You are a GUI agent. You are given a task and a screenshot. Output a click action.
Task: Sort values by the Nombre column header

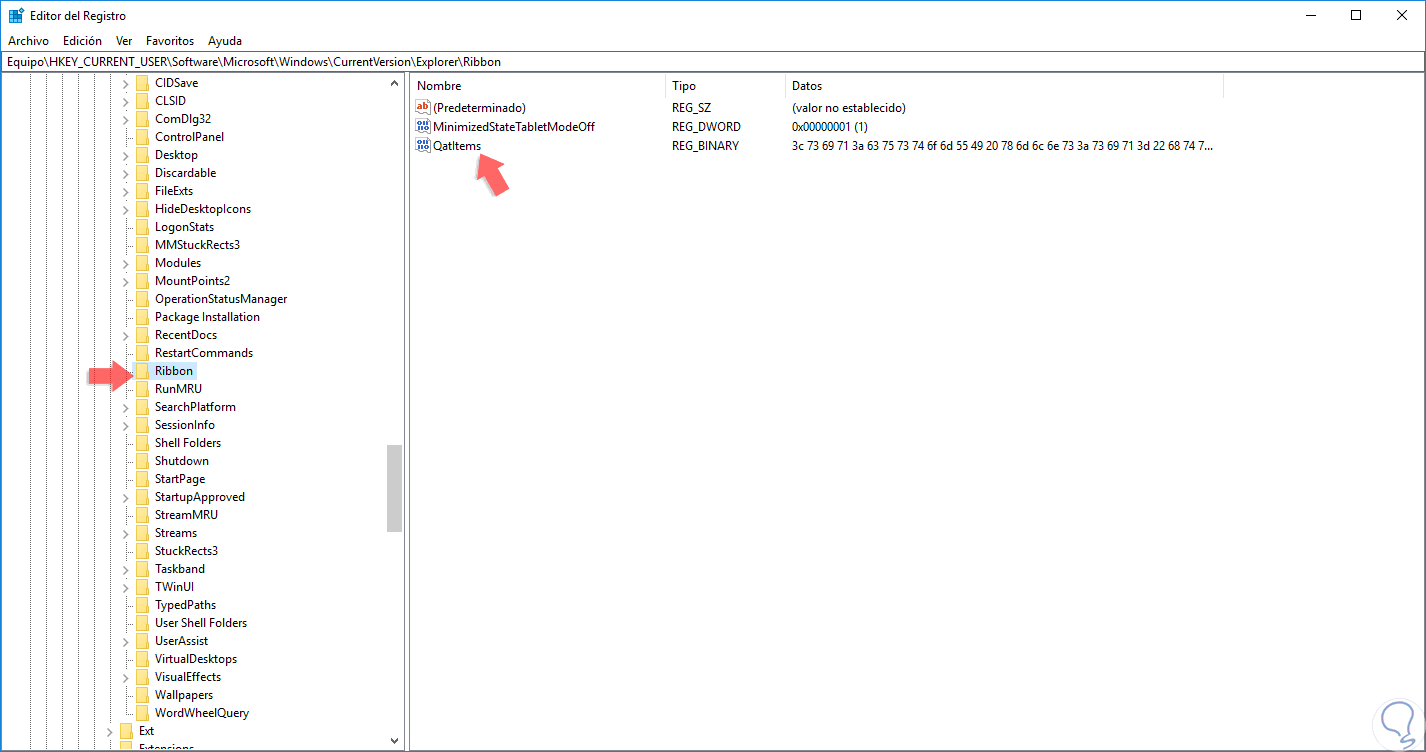(538, 86)
